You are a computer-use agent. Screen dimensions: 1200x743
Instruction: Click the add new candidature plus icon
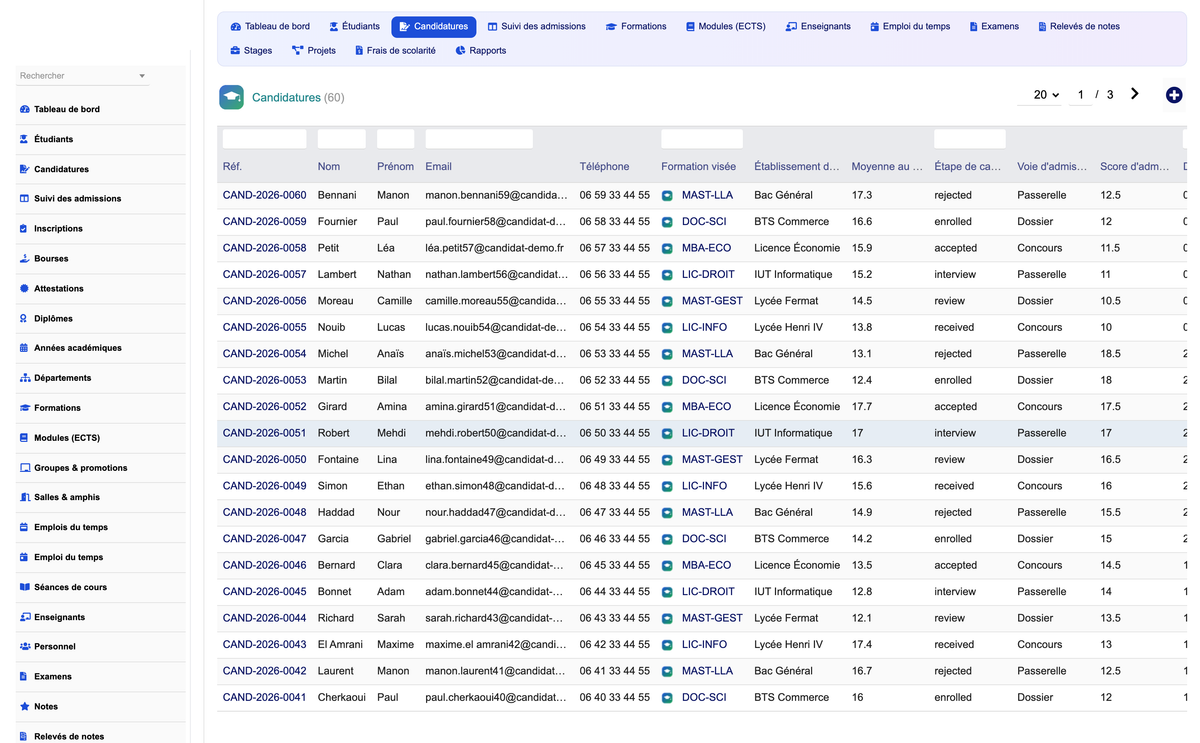pos(1174,95)
